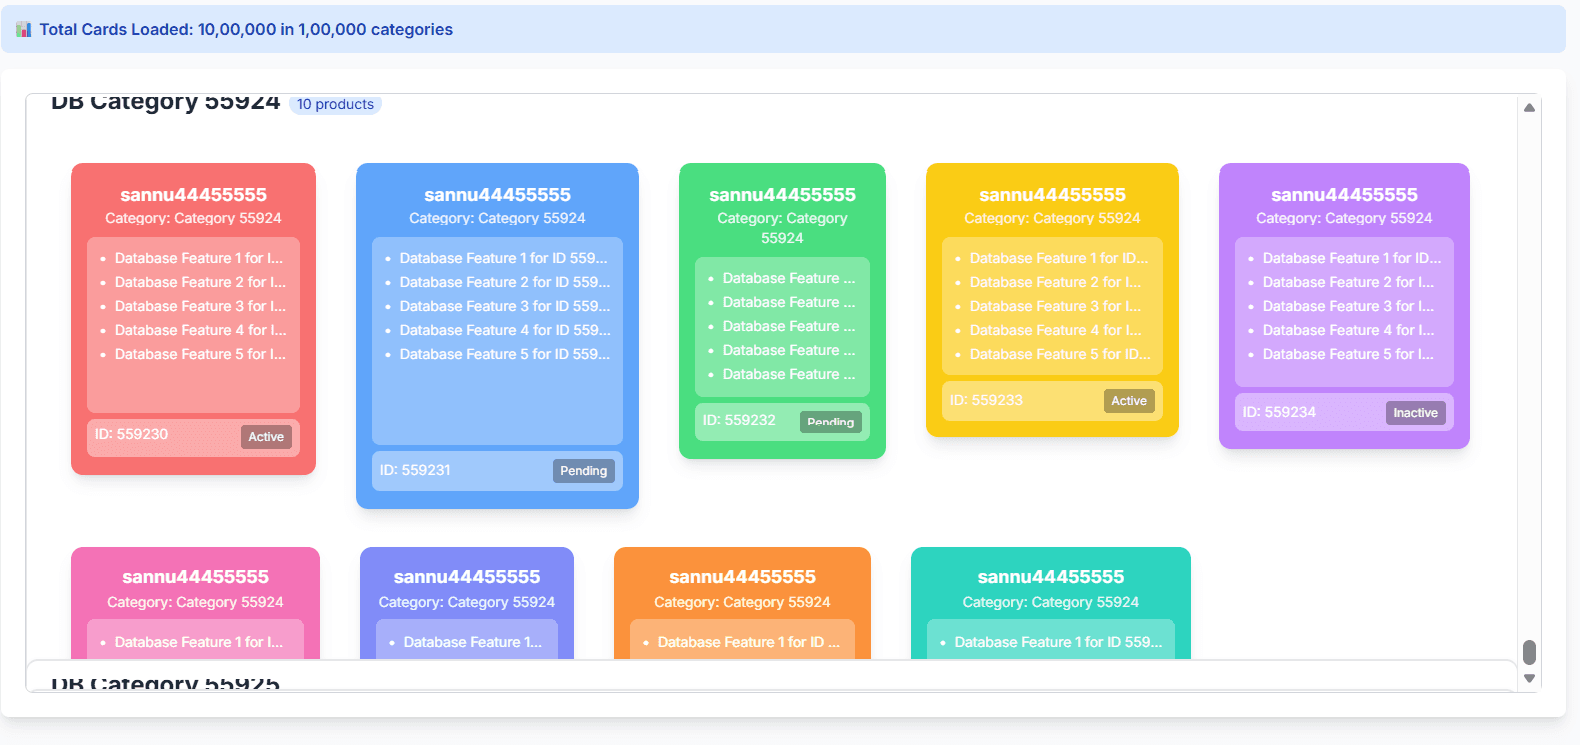
Task: Click the bar chart icon in the banner
Action: [24, 30]
